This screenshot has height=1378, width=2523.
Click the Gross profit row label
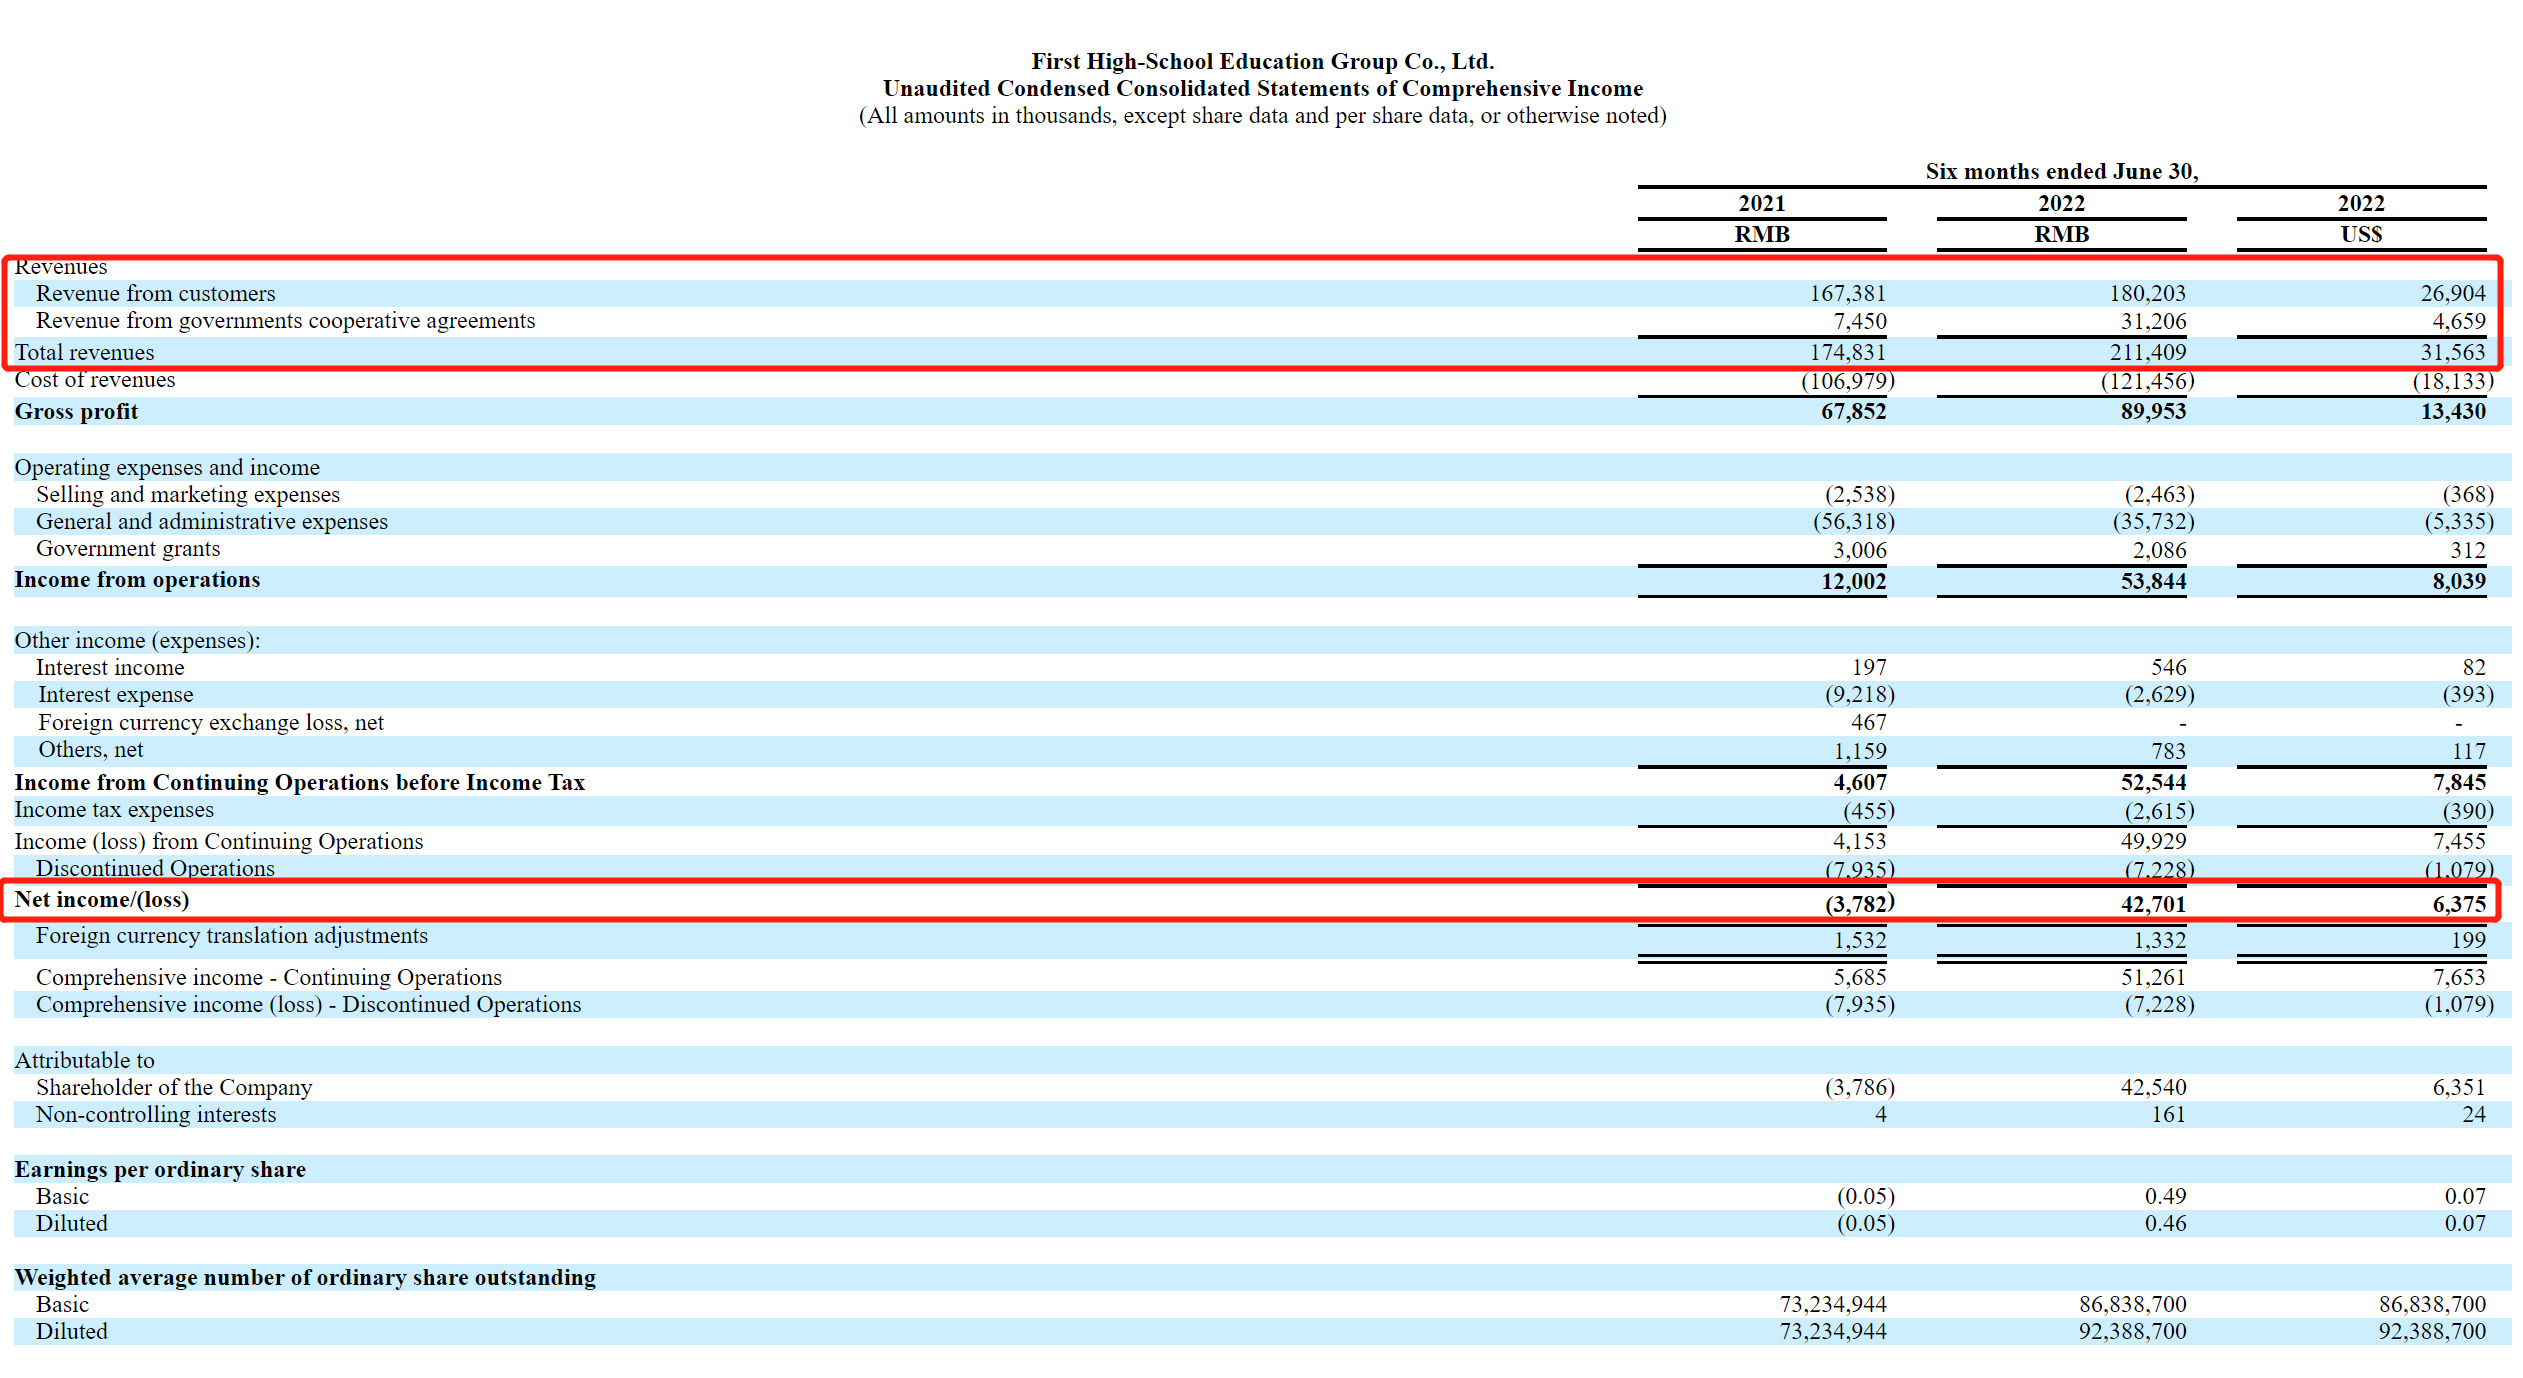76,411
